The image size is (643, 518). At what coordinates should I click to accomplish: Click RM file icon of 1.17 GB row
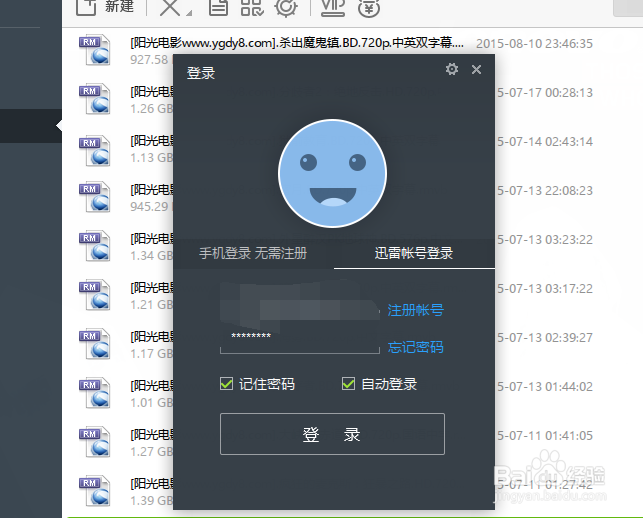click(x=95, y=344)
